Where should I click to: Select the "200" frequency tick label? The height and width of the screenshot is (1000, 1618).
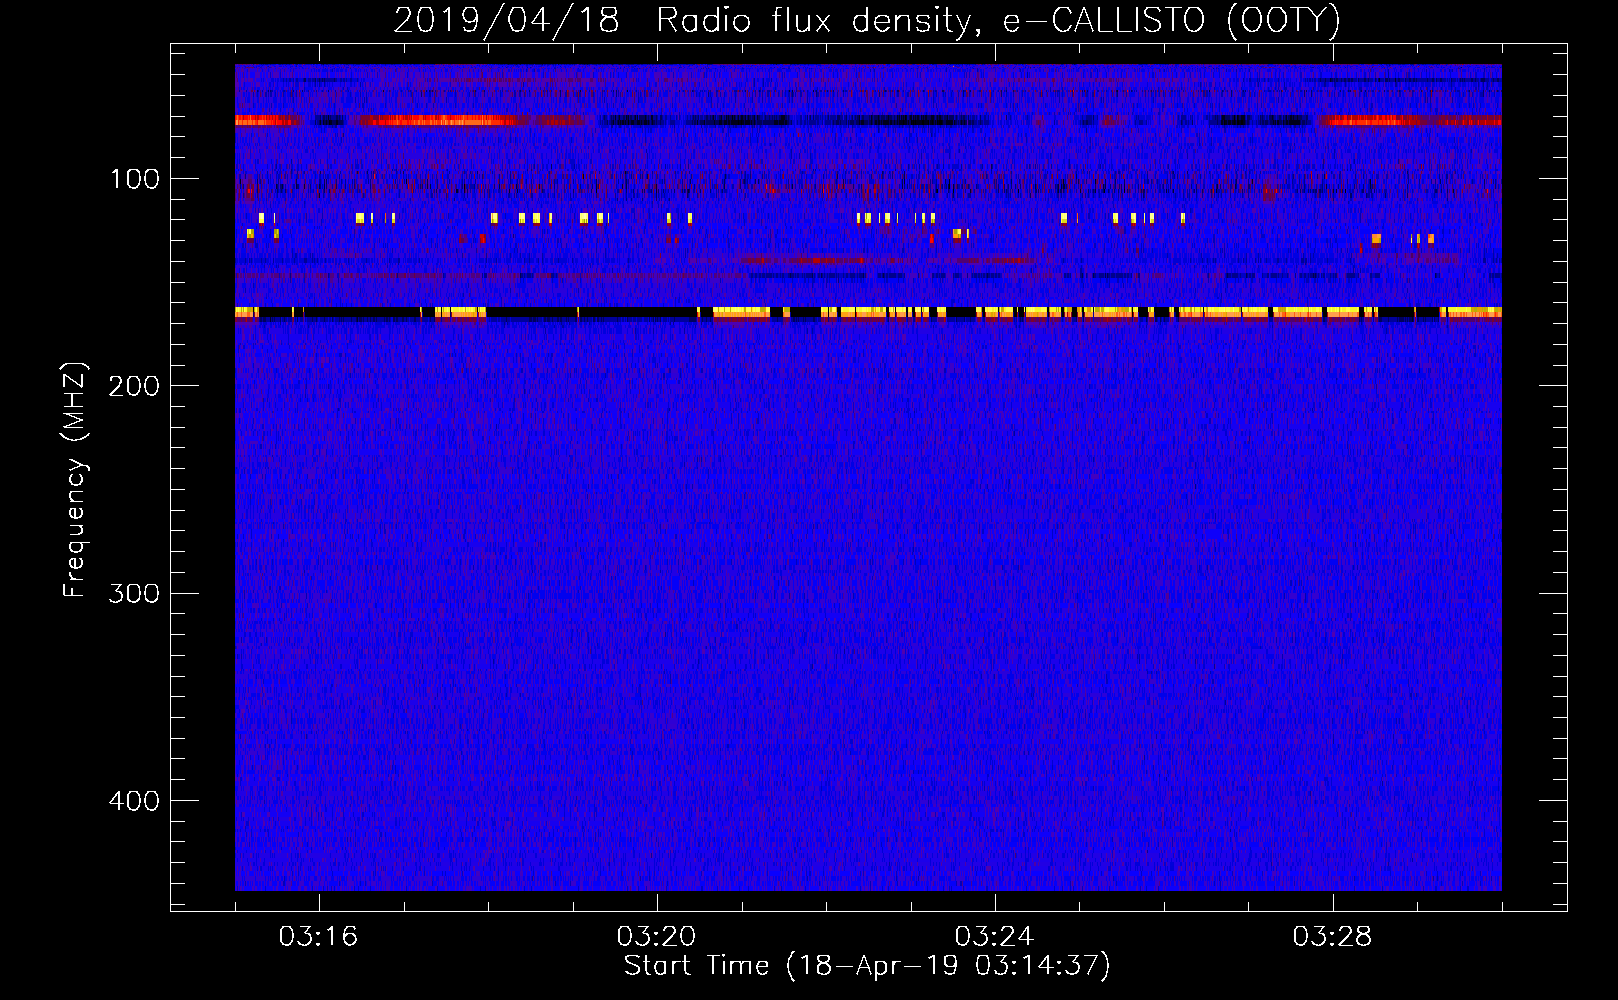135,386
